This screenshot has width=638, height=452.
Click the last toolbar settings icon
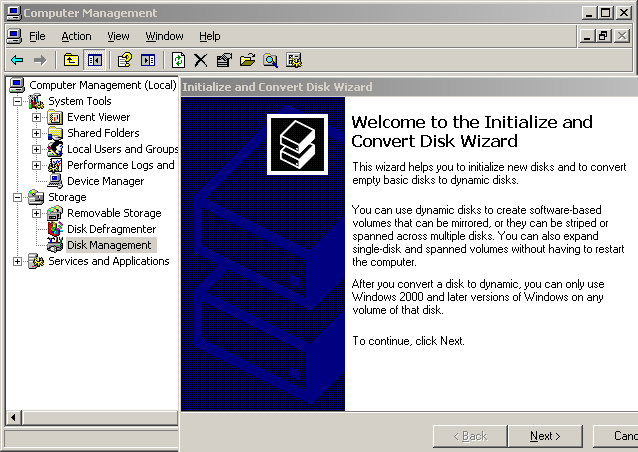(294, 60)
